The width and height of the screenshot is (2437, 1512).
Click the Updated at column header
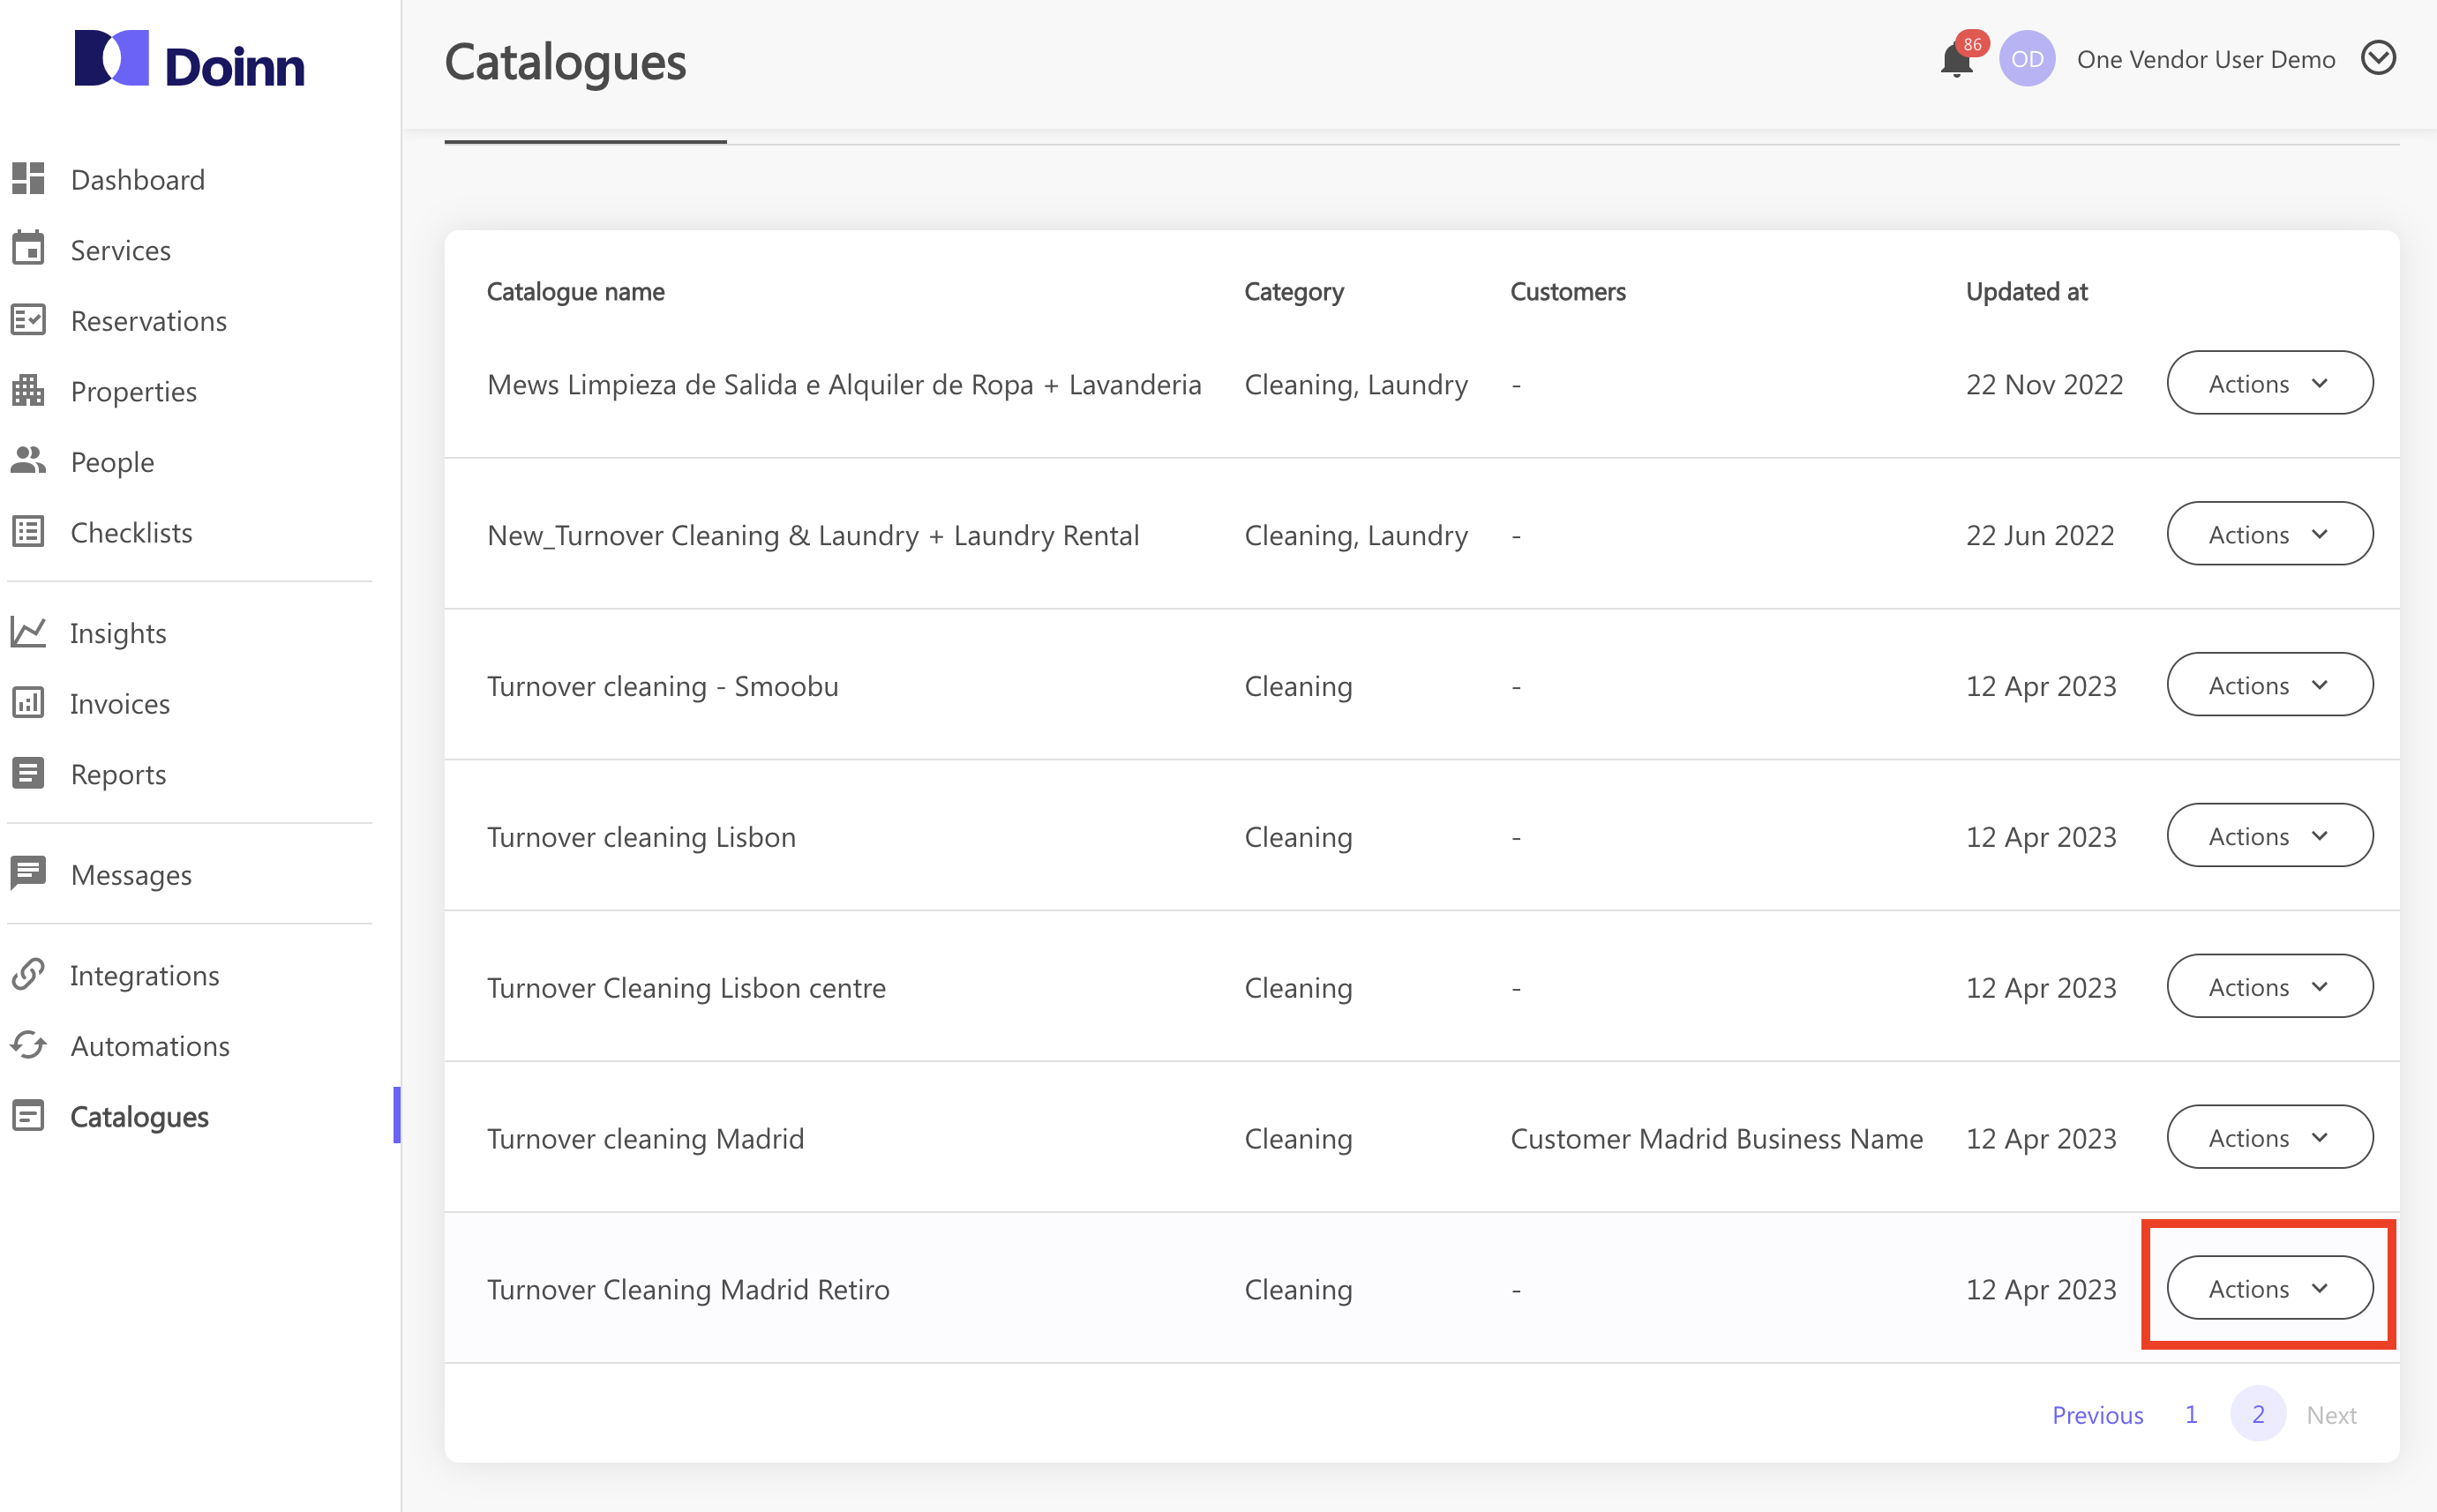coord(2026,292)
